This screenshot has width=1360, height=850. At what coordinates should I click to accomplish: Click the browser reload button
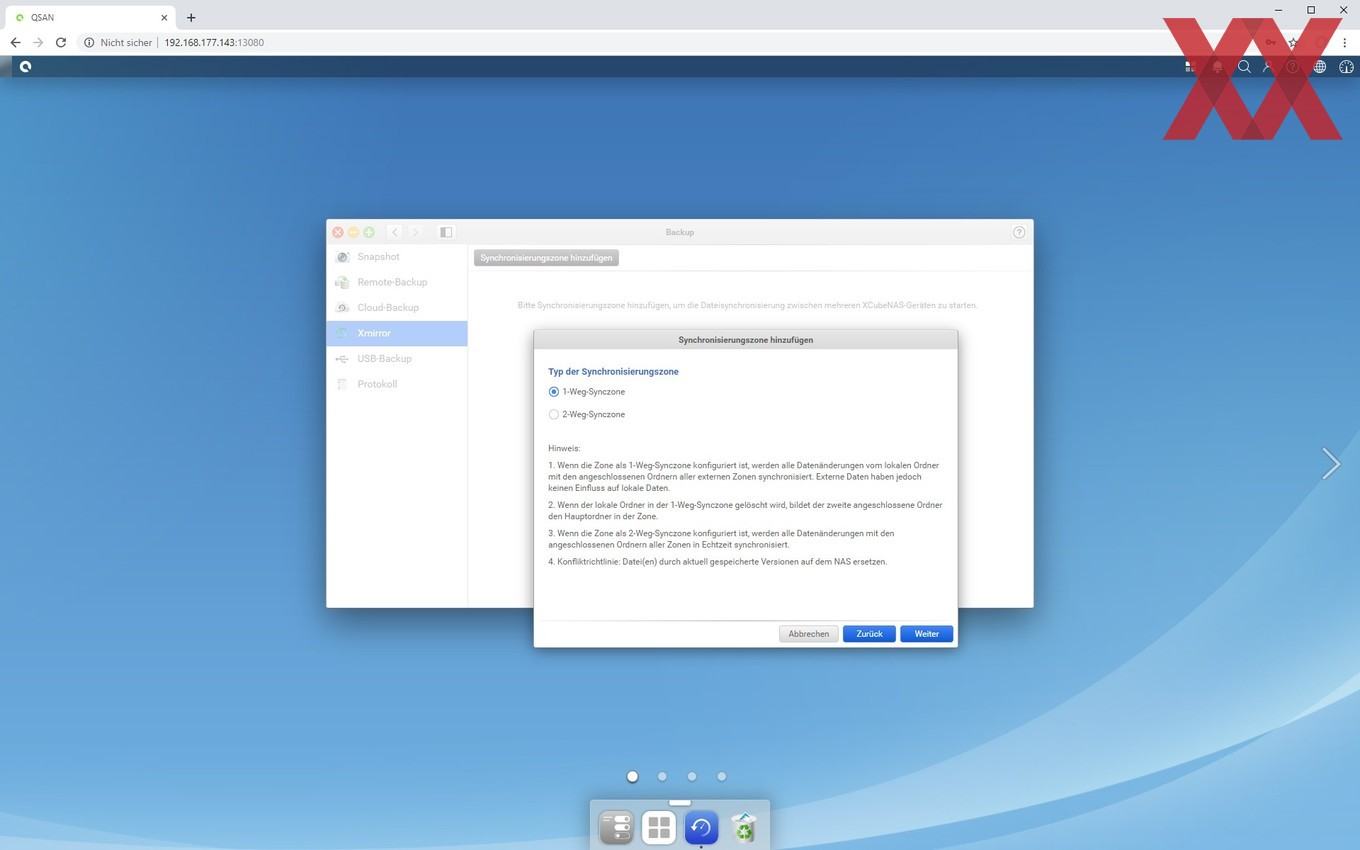pos(61,43)
